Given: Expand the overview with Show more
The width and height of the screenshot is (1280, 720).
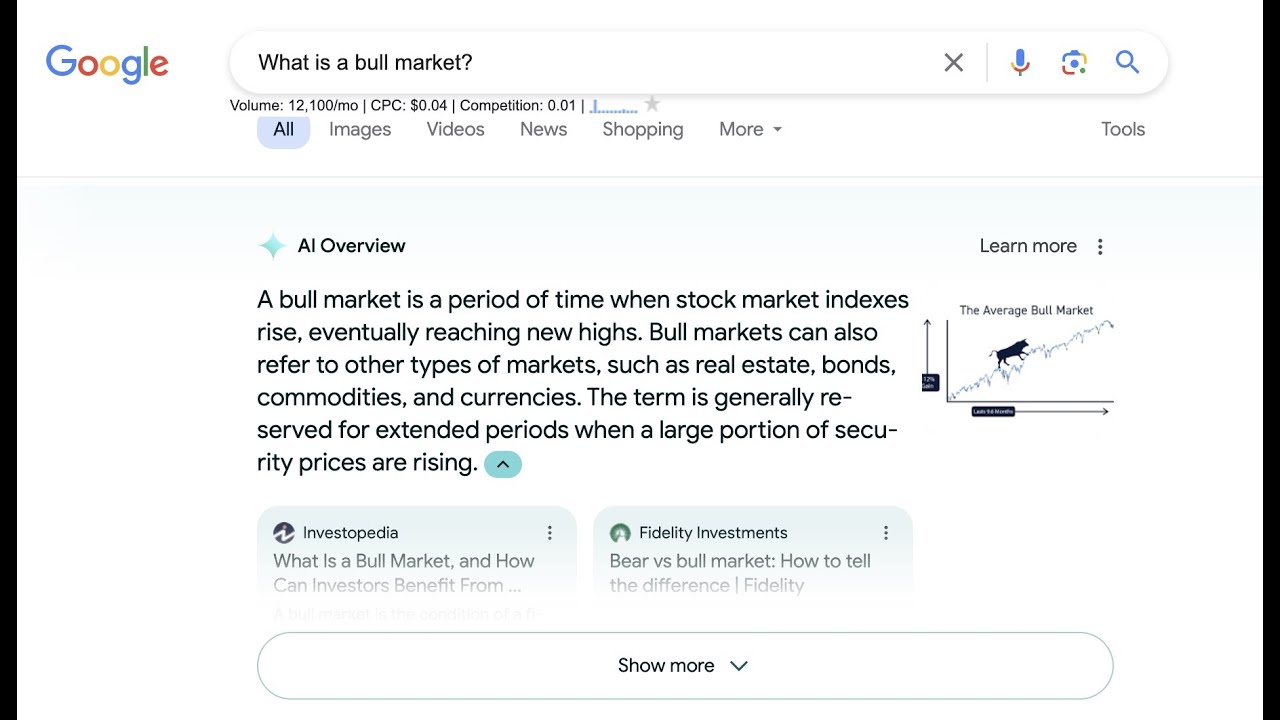Looking at the screenshot, I should (x=685, y=666).
